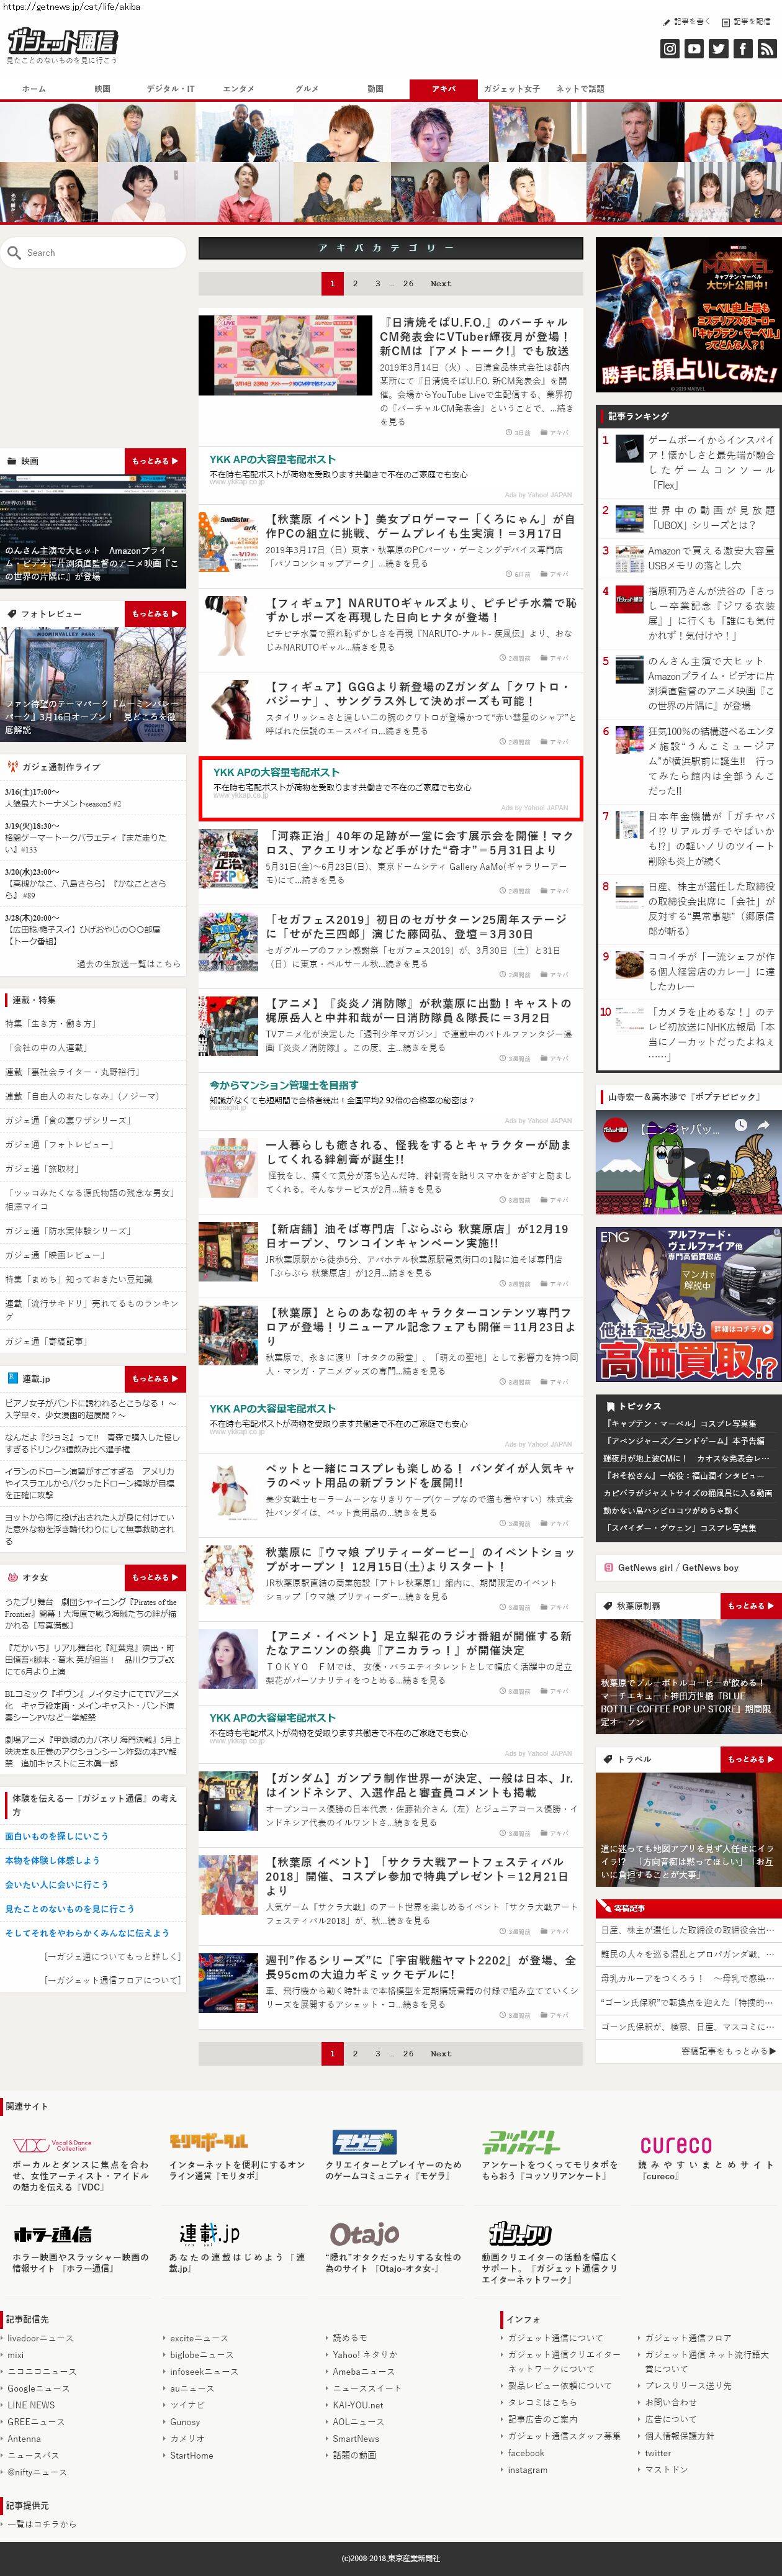Click the ガジェット通信 site logo
This screenshot has width=782, height=2576.
tap(62, 41)
